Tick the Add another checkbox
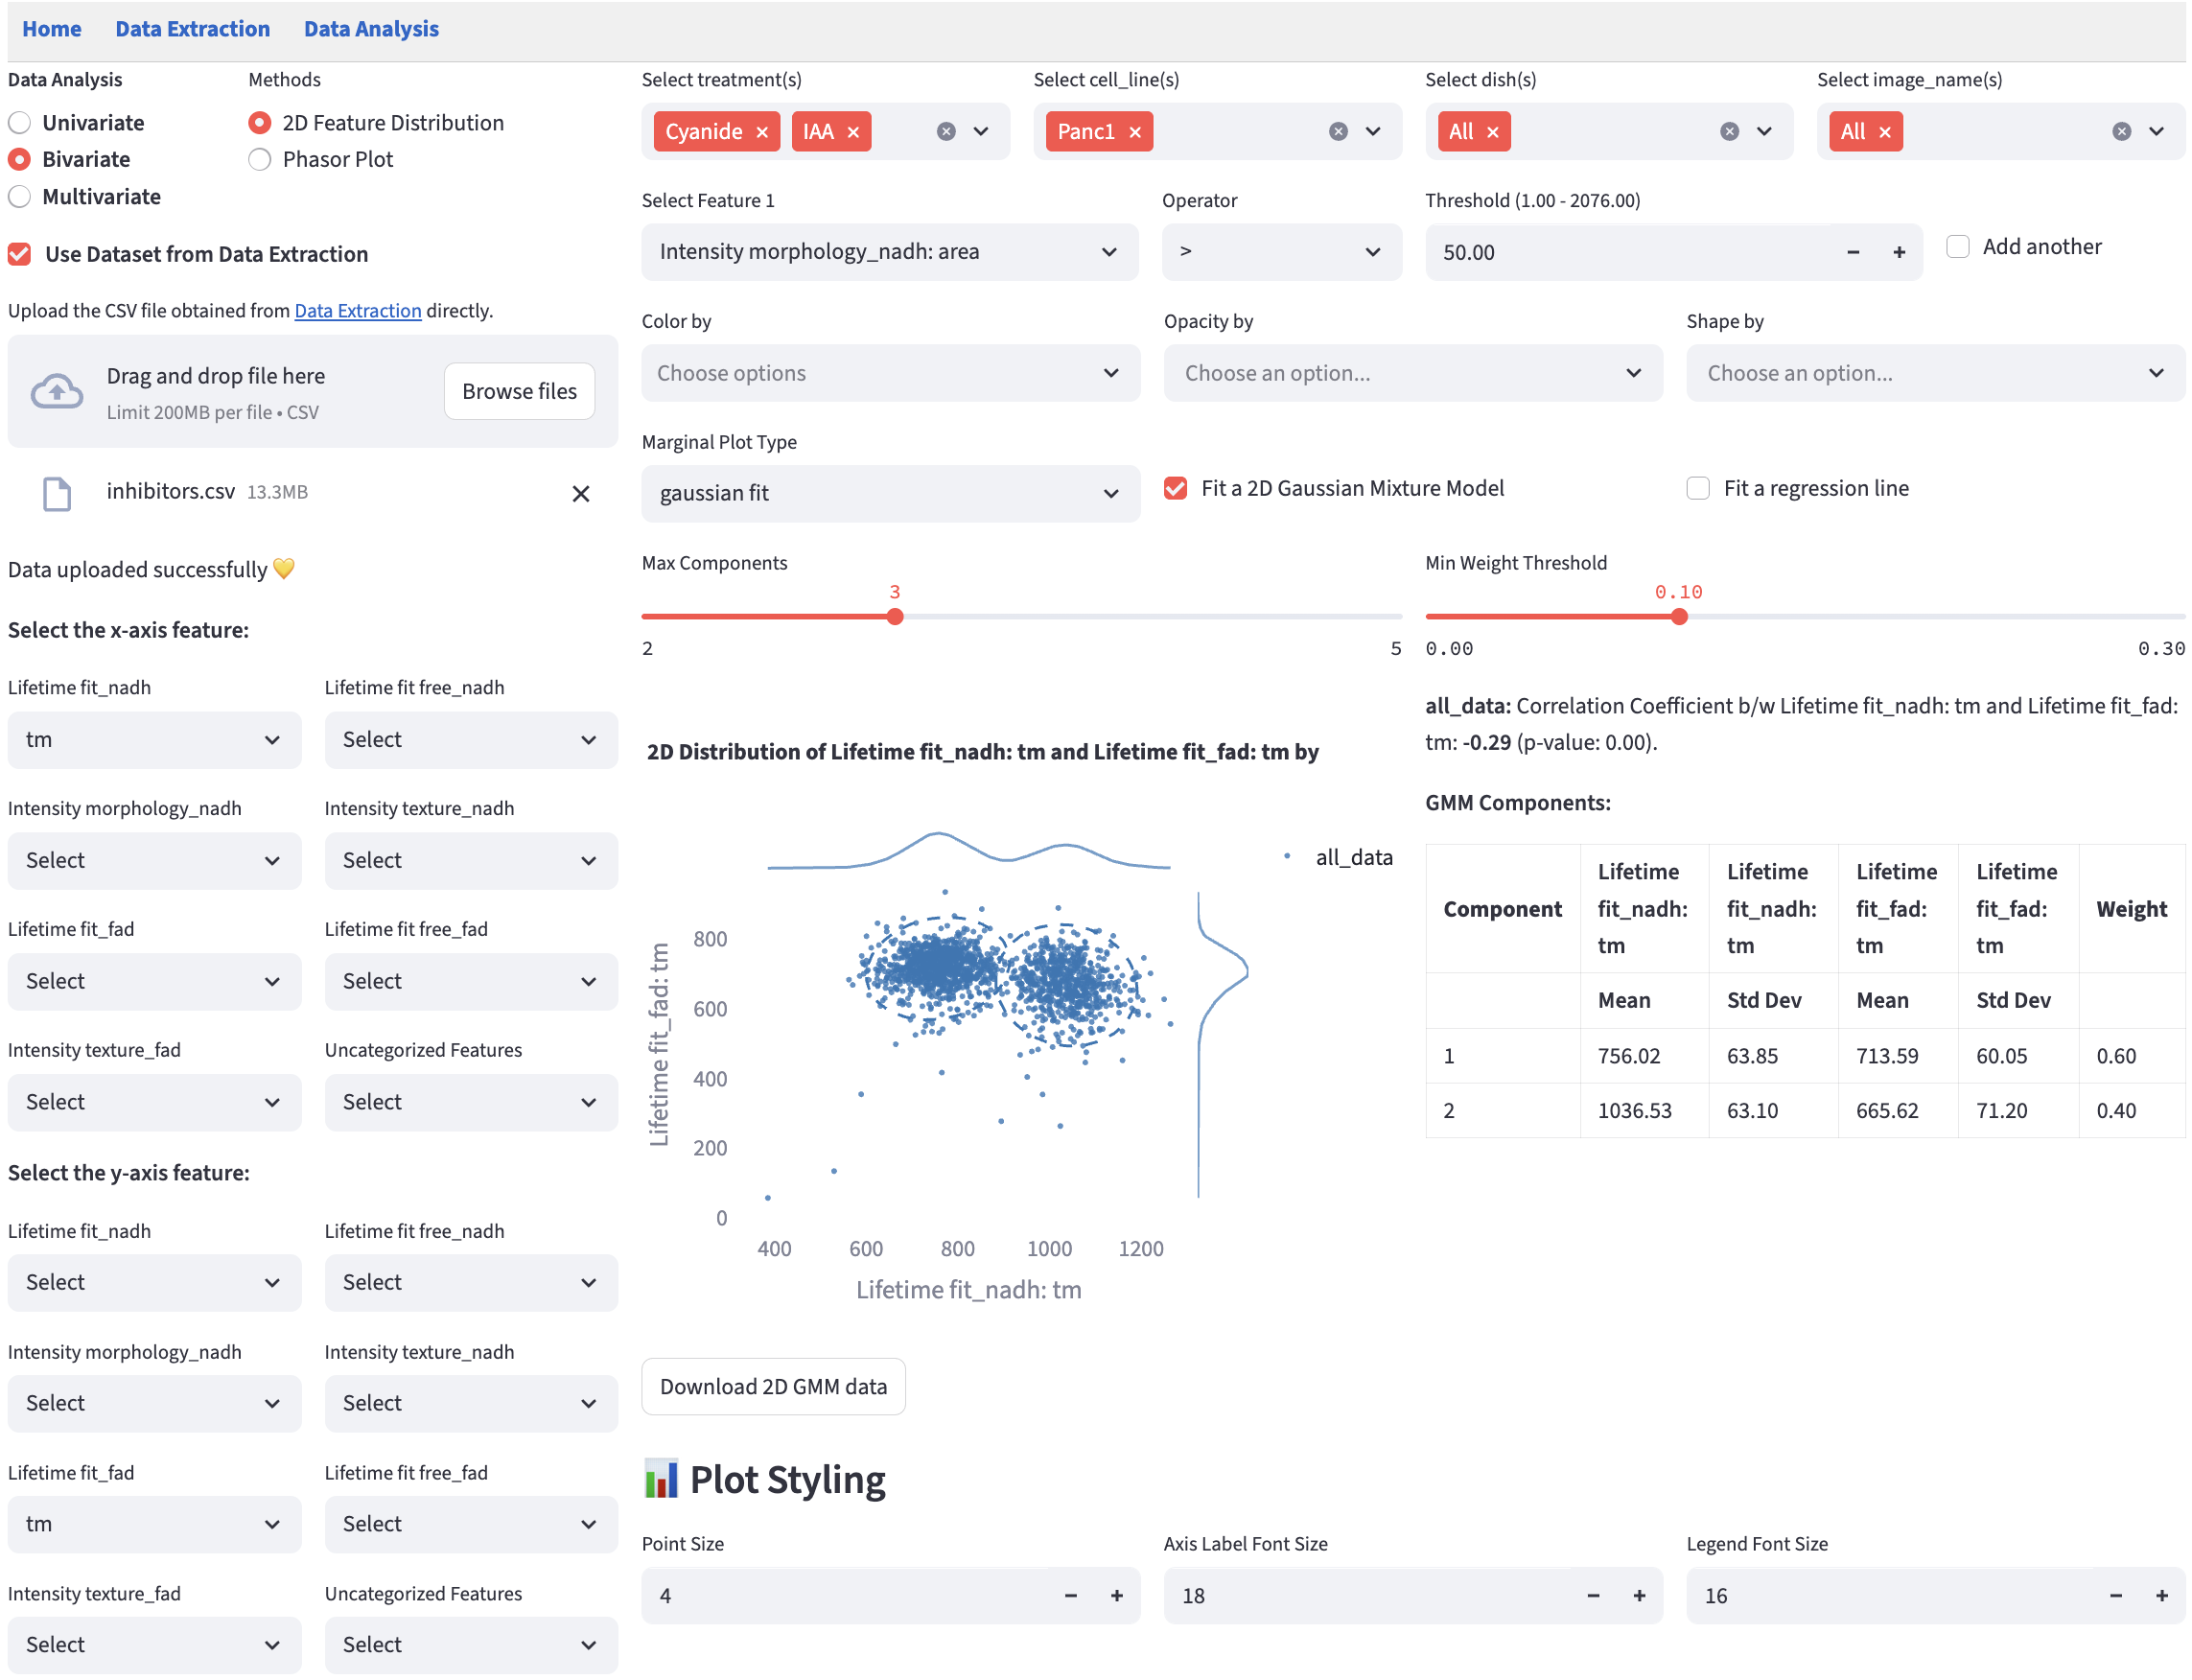Image resolution: width=2192 pixels, height=1680 pixels. point(1958,247)
